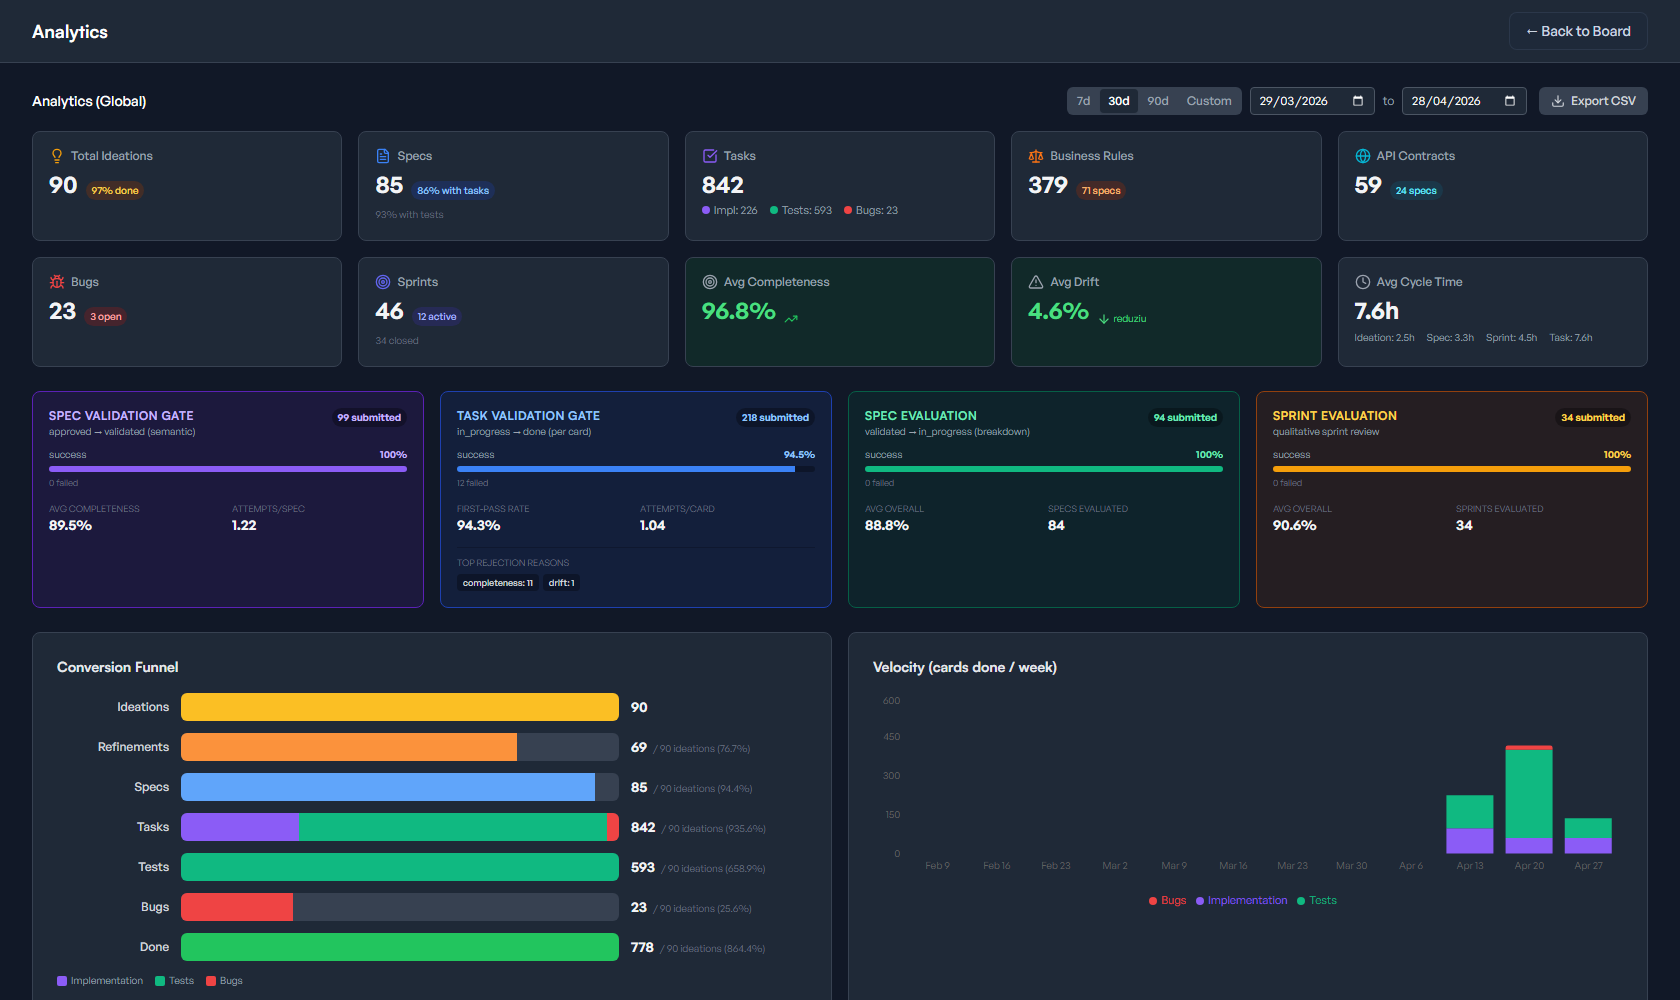Open the end date calendar picker
Image resolution: width=1680 pixels, height=1000 pixels.
(x=1509, y=100)
